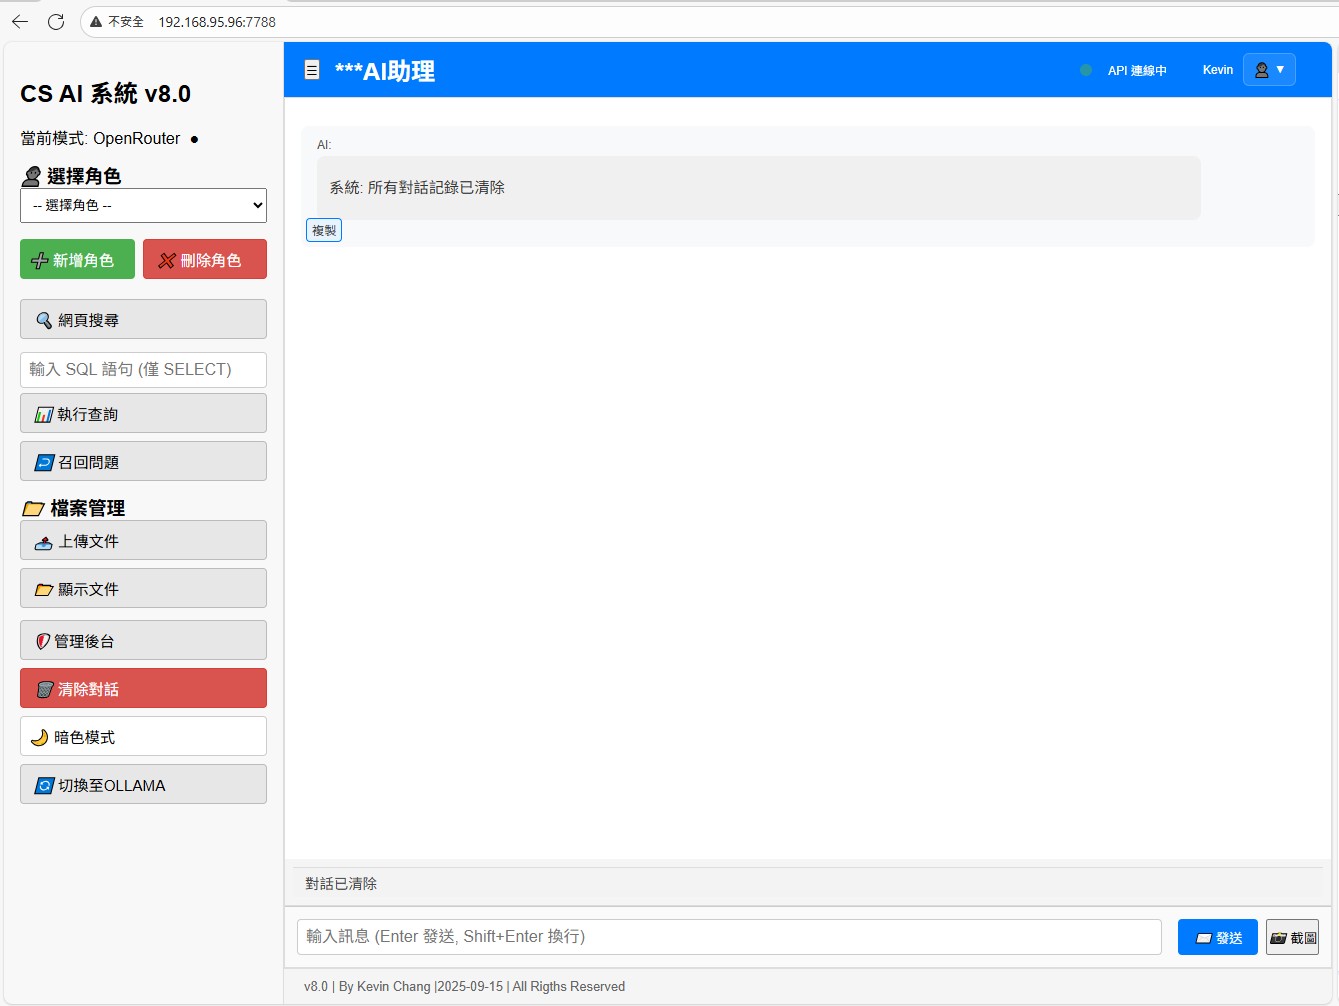Reload the page with browser refresh icon
The image size is (1339, 1006).
(x=56, y=21)
